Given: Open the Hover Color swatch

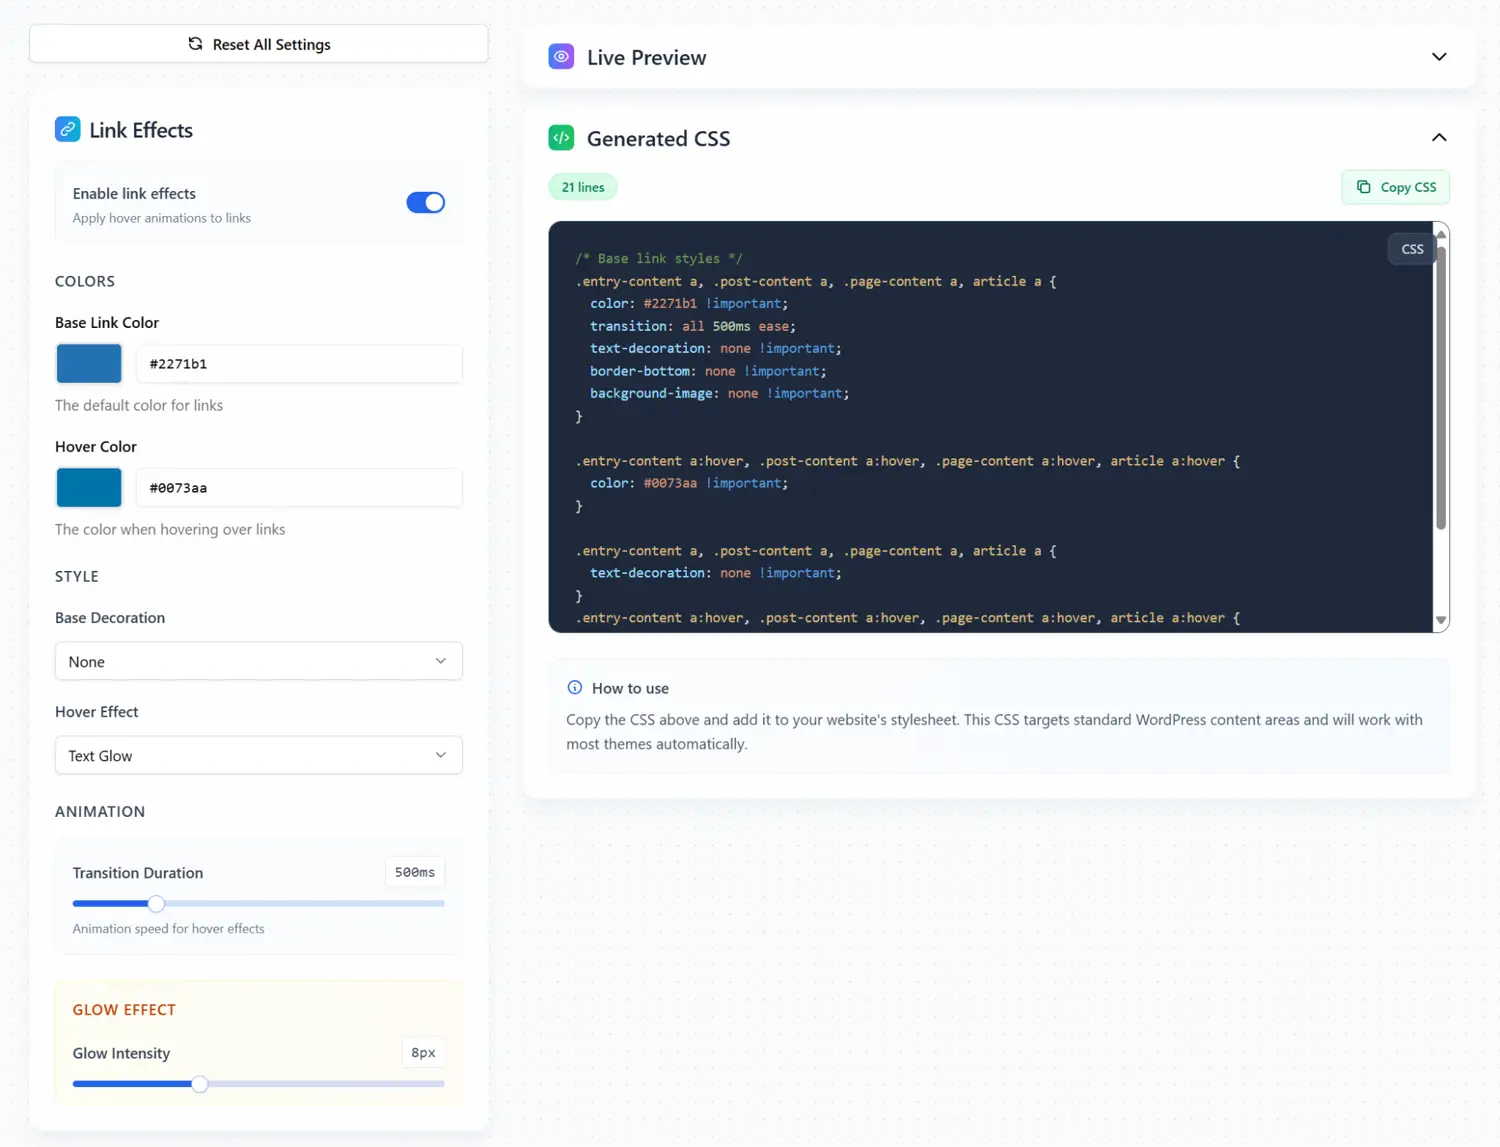Looking at the screenshot, I should pos(89,488).
